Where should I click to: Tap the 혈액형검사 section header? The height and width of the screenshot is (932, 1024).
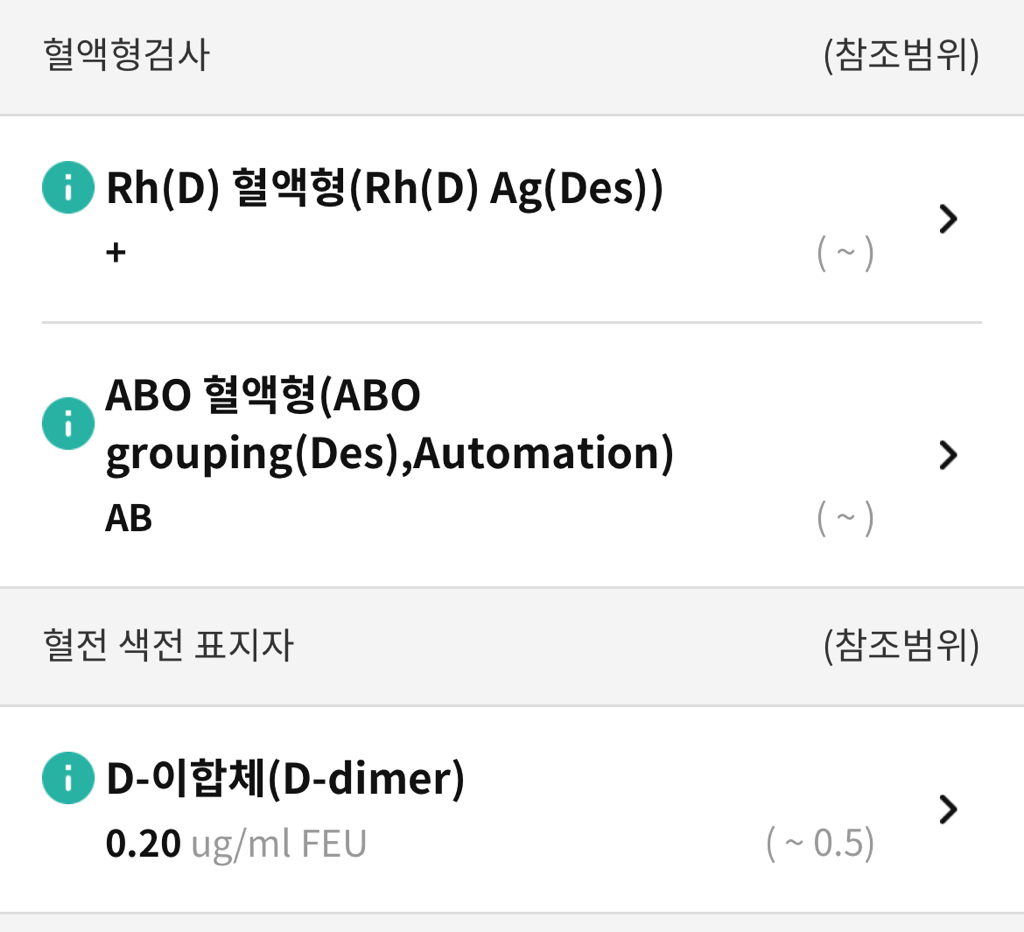127,55
